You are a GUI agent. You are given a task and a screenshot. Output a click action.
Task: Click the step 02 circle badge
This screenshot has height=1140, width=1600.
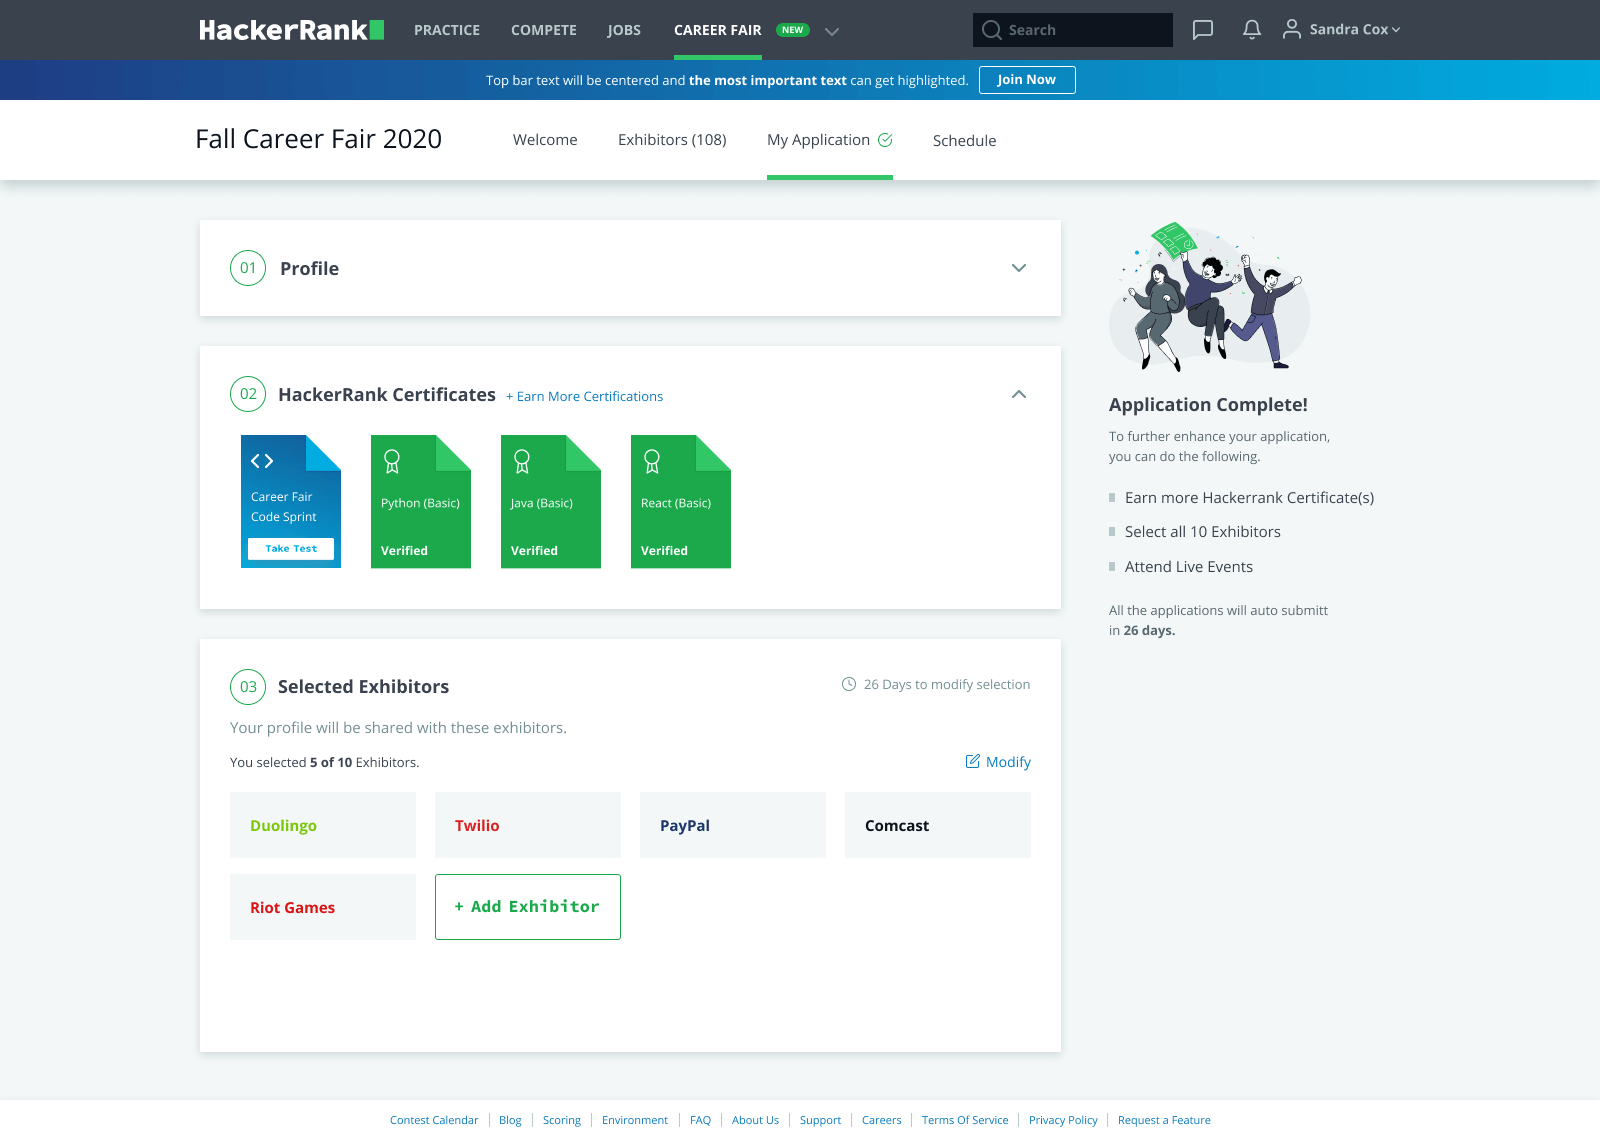tap(248, 394)
